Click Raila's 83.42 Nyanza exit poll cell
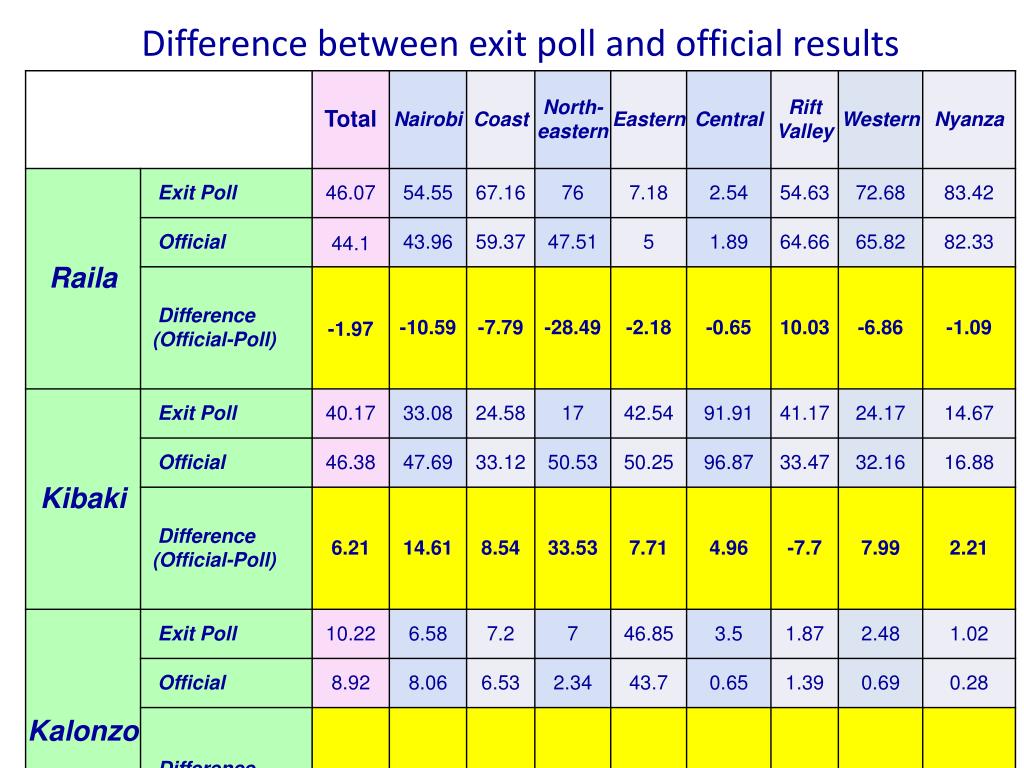This screenshot has width=1024, height=768. (969, 193)
